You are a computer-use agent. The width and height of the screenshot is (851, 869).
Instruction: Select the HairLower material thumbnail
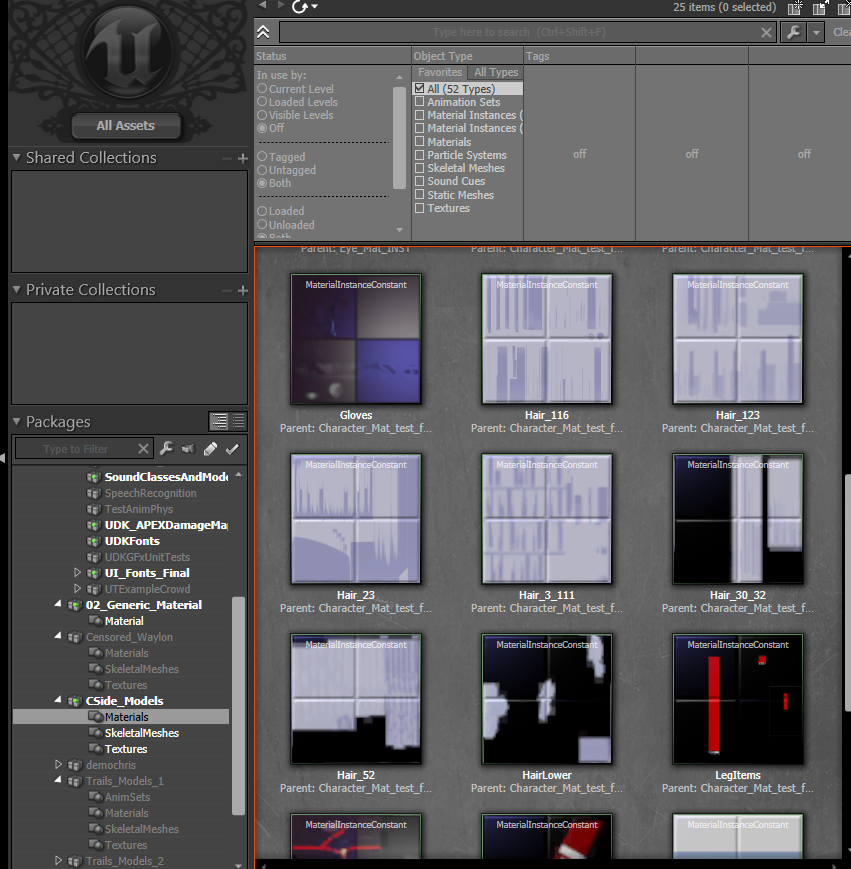coord(547,699)
